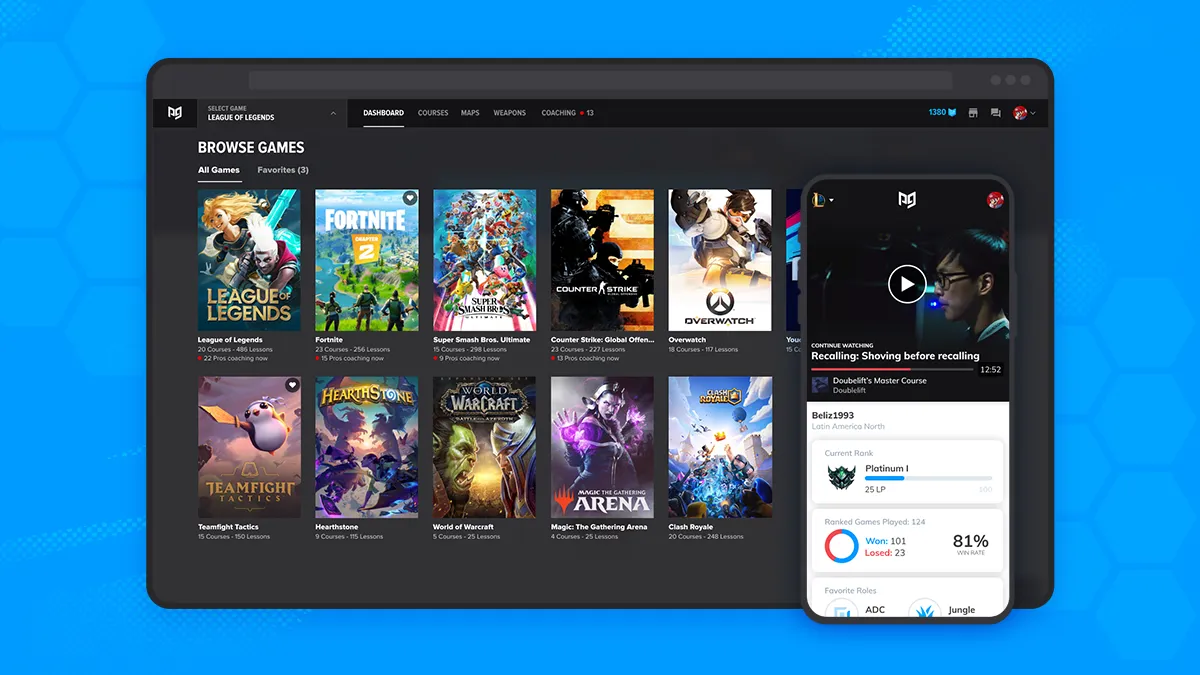
Task: Open the game selector arrow on phone
Action: click(x=831, y=201)
